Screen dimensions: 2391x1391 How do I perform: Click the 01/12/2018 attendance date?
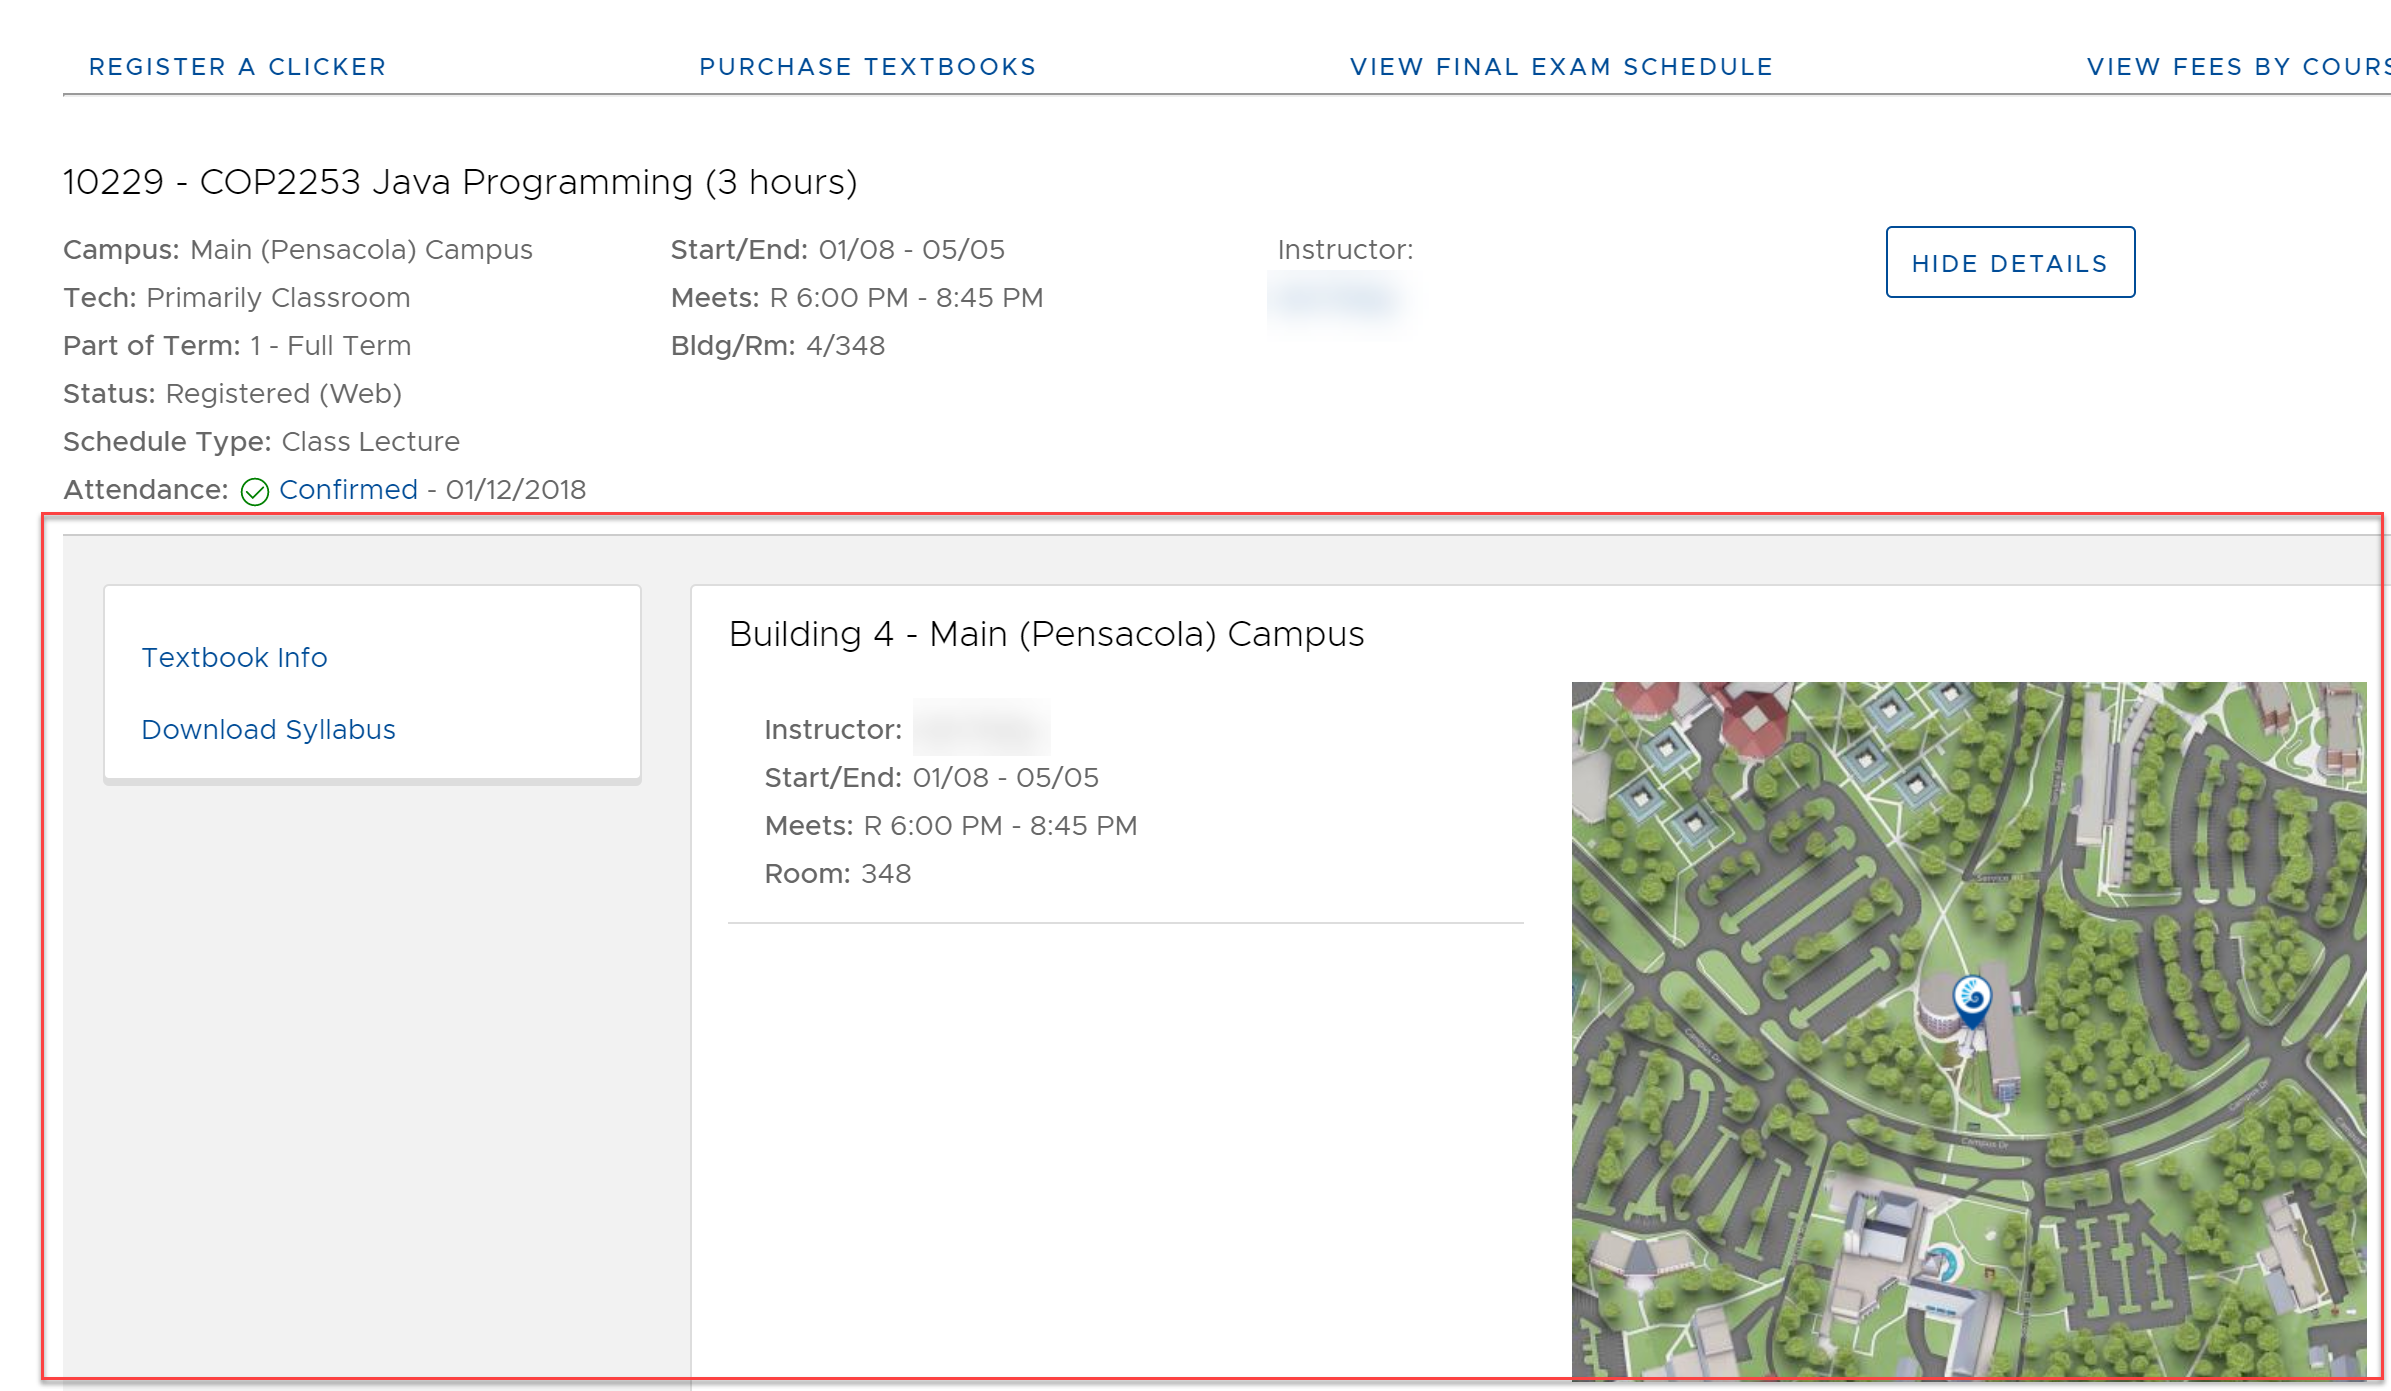[x=516, y=490]
